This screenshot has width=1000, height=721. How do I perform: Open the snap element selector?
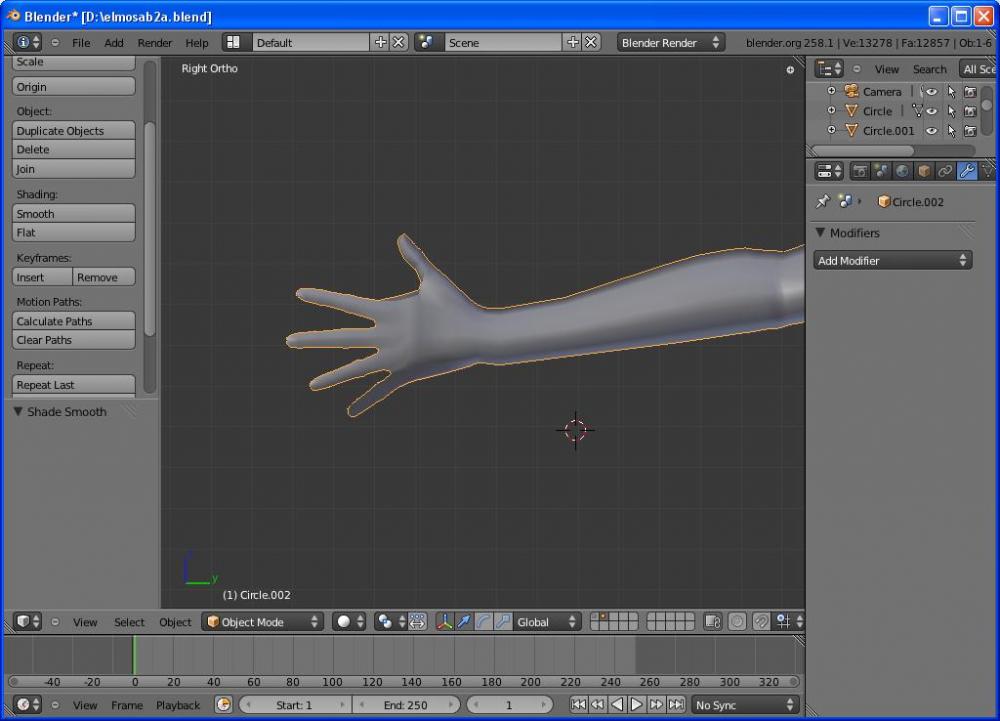pyautogui.click(x=788, y=622)
